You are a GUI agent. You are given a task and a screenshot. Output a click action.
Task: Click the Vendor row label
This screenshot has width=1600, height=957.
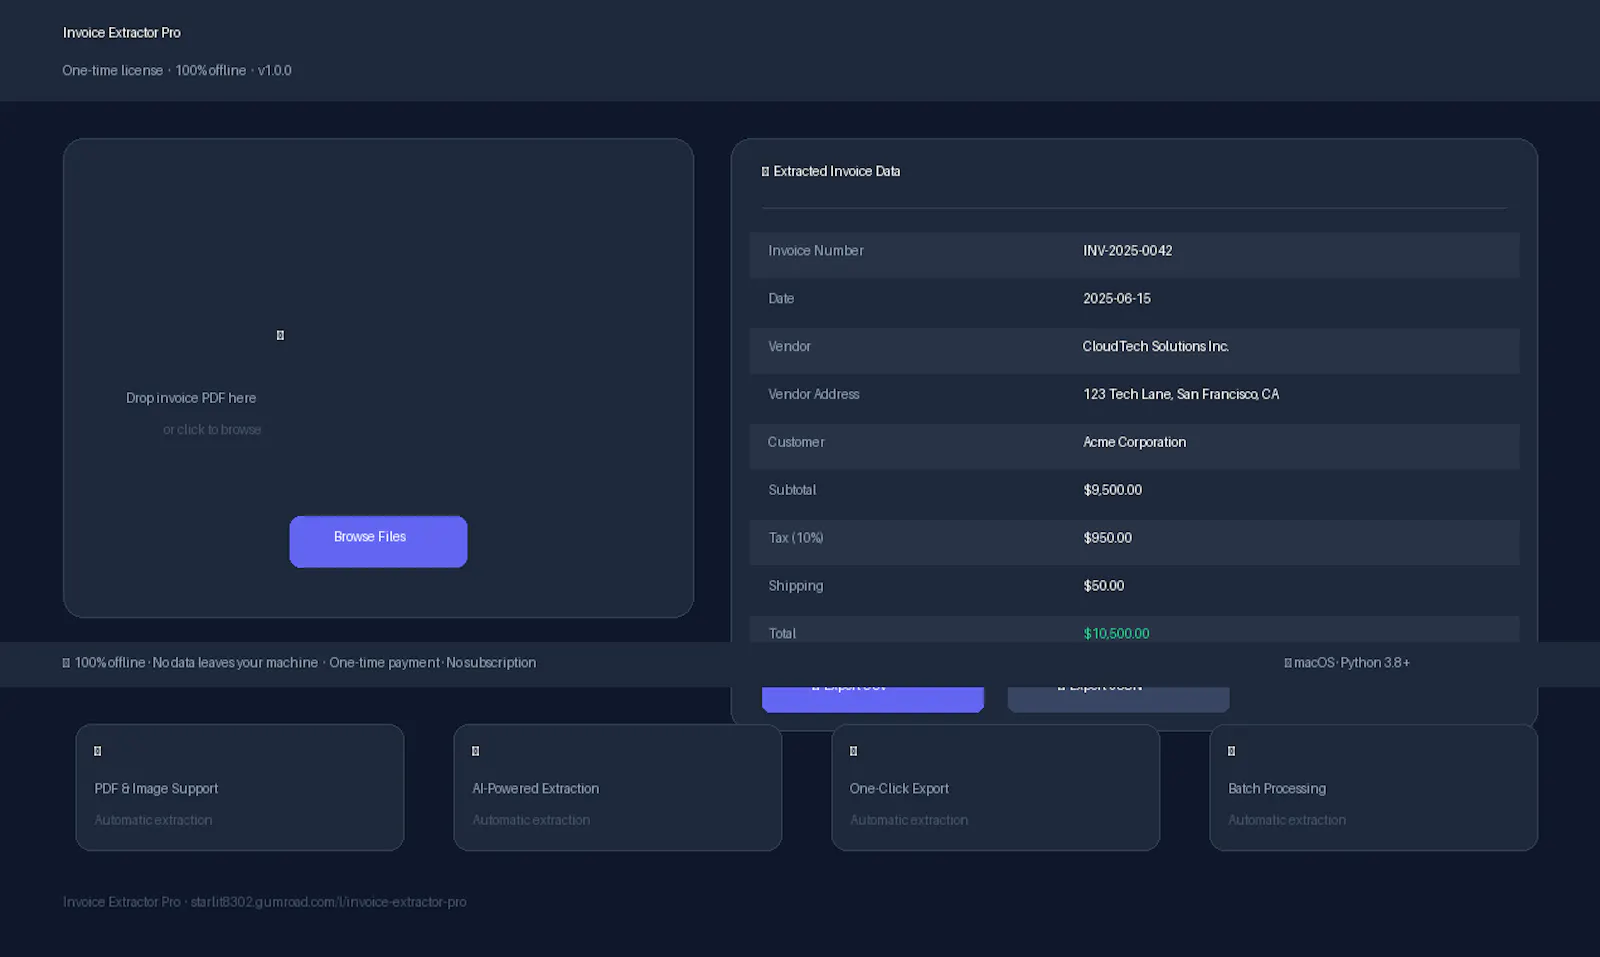(x=789, y=347)
